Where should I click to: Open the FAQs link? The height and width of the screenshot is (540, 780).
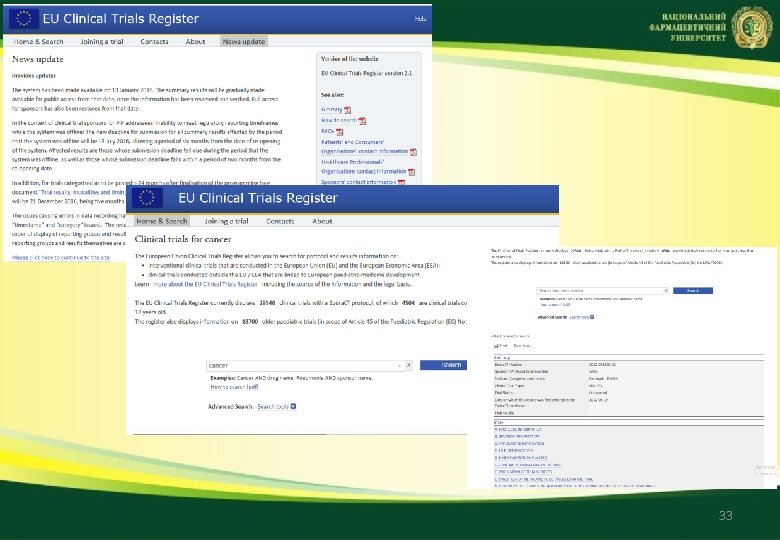click(327, 131)
